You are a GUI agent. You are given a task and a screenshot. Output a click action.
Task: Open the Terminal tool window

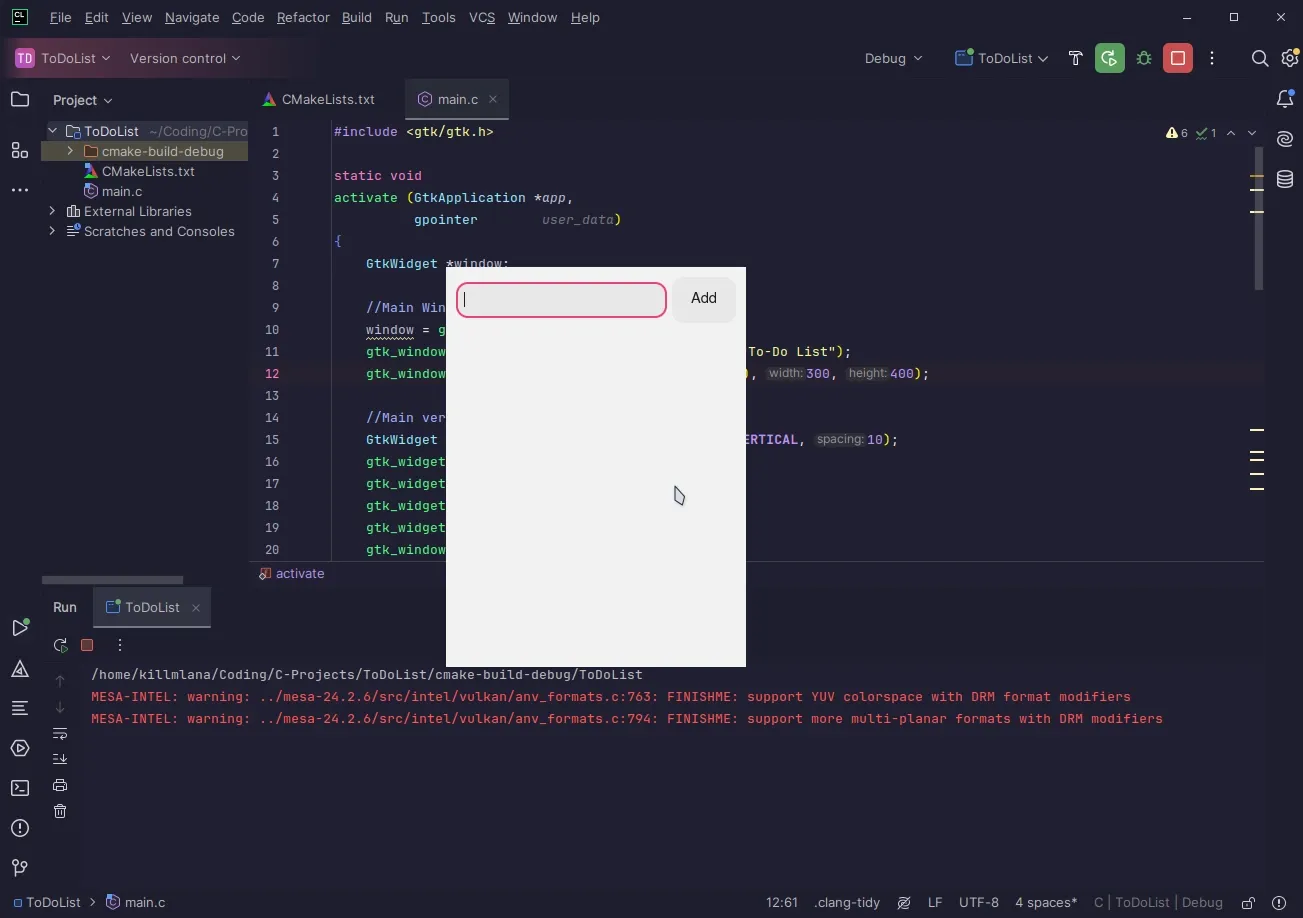pos(19,787)
